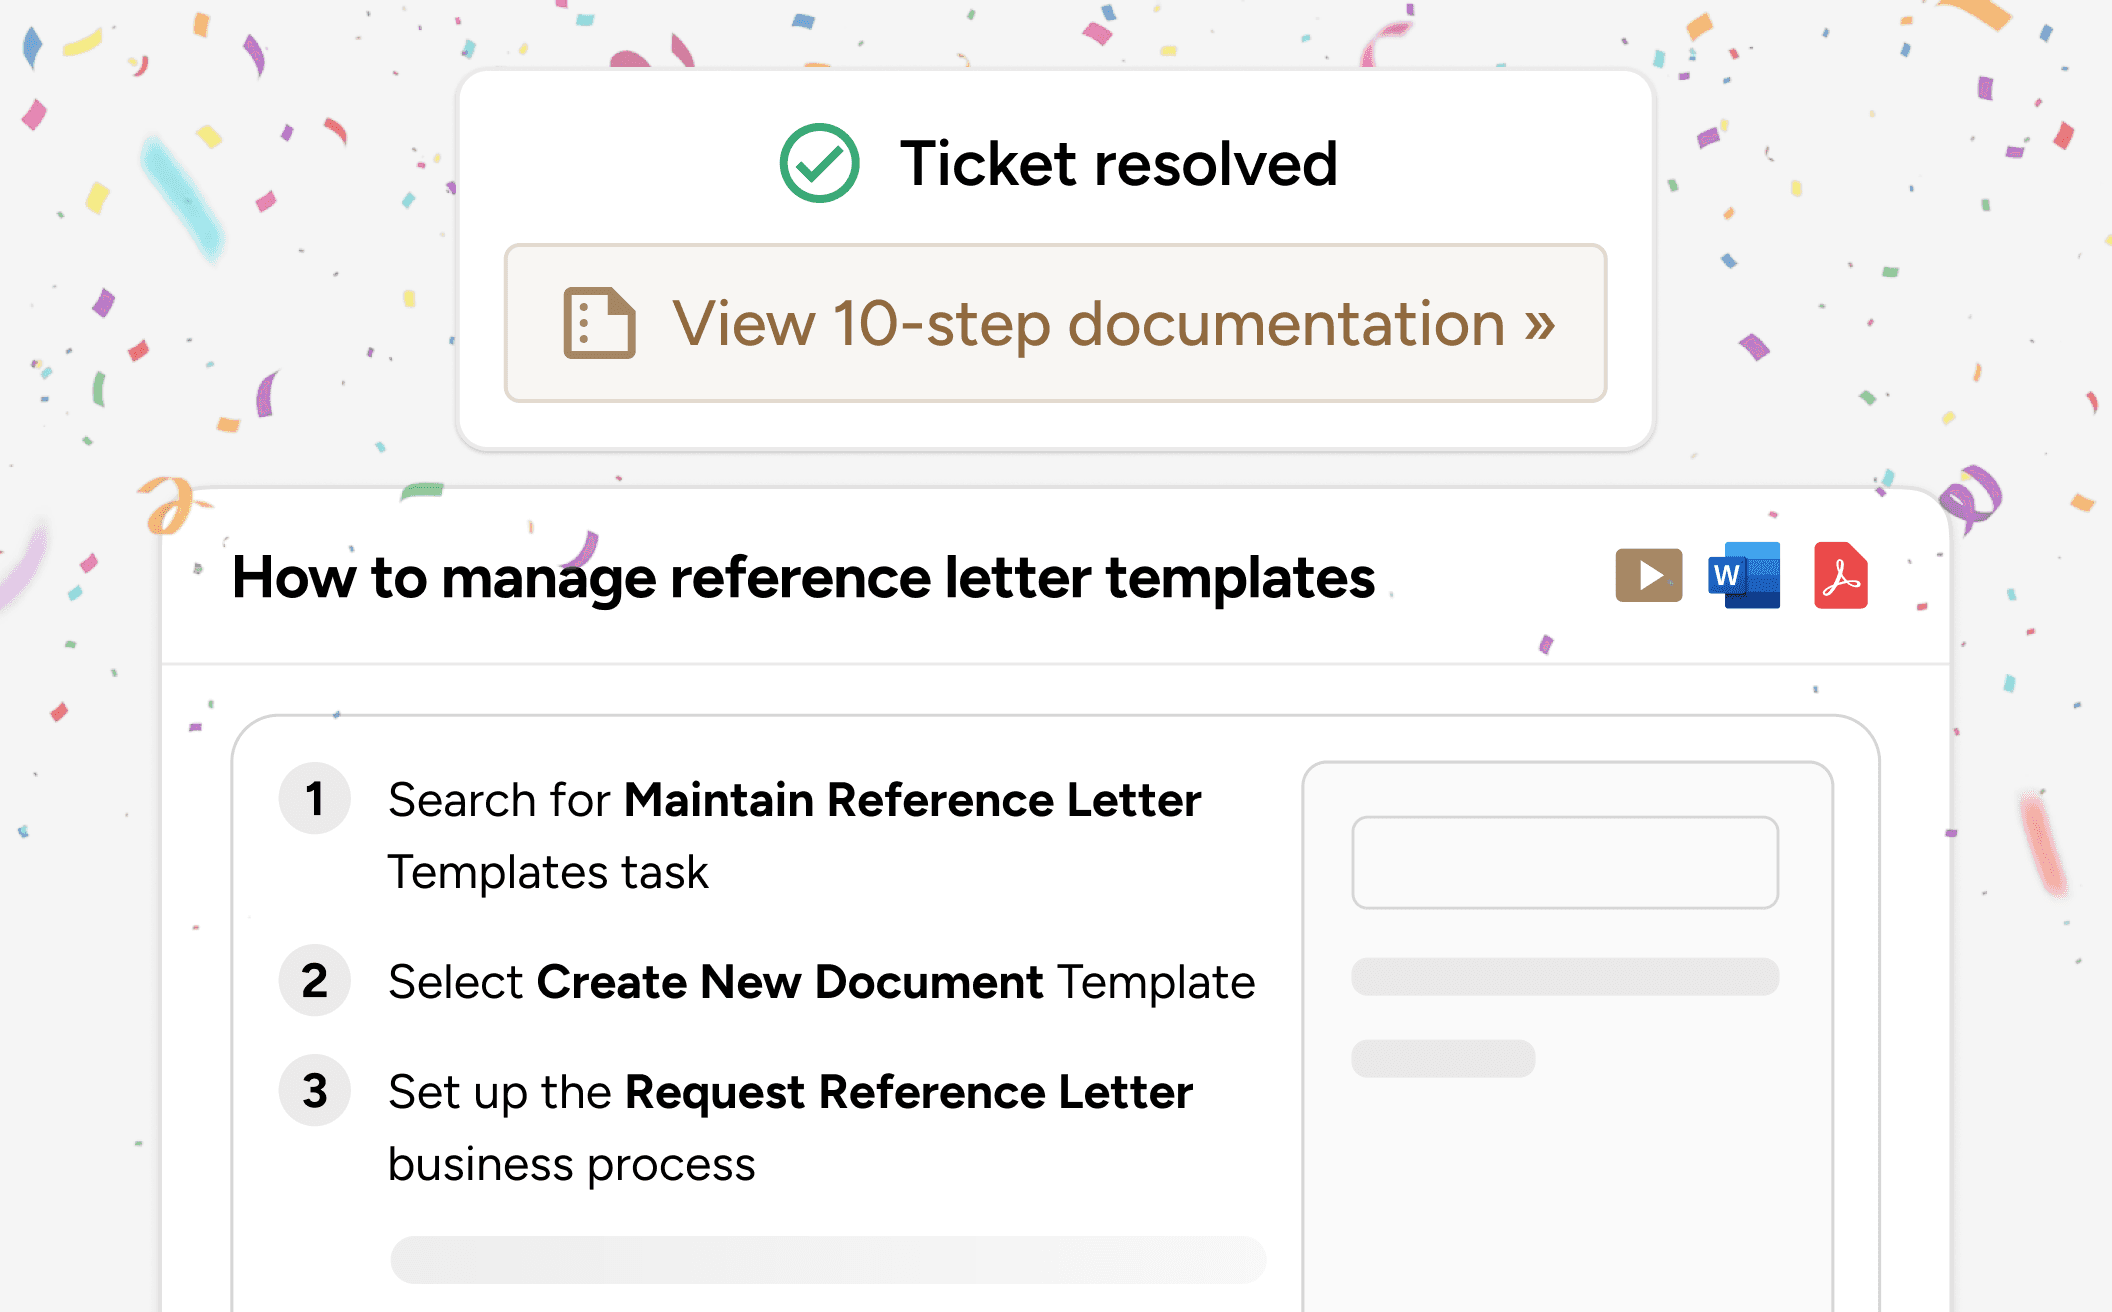Viewport: 2112px width, 1312px height.
Task: Click the document icon in documentation button
Action: 599,323
